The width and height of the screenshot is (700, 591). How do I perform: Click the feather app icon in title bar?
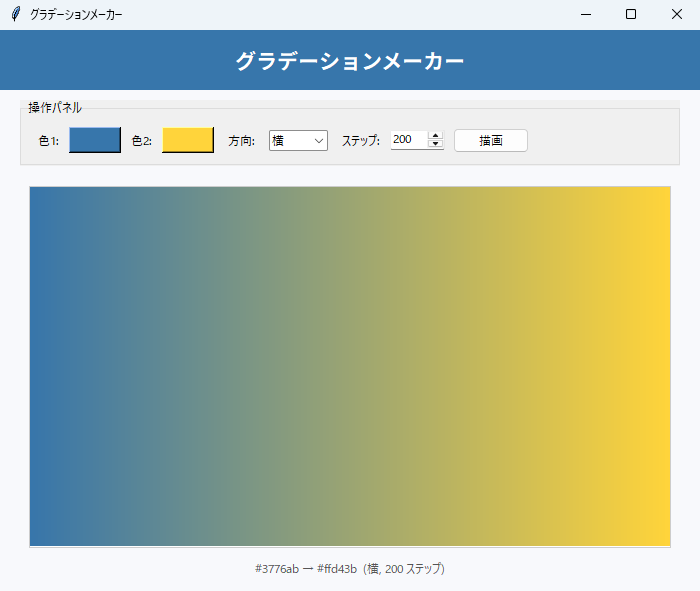click(x=16, y=14)
